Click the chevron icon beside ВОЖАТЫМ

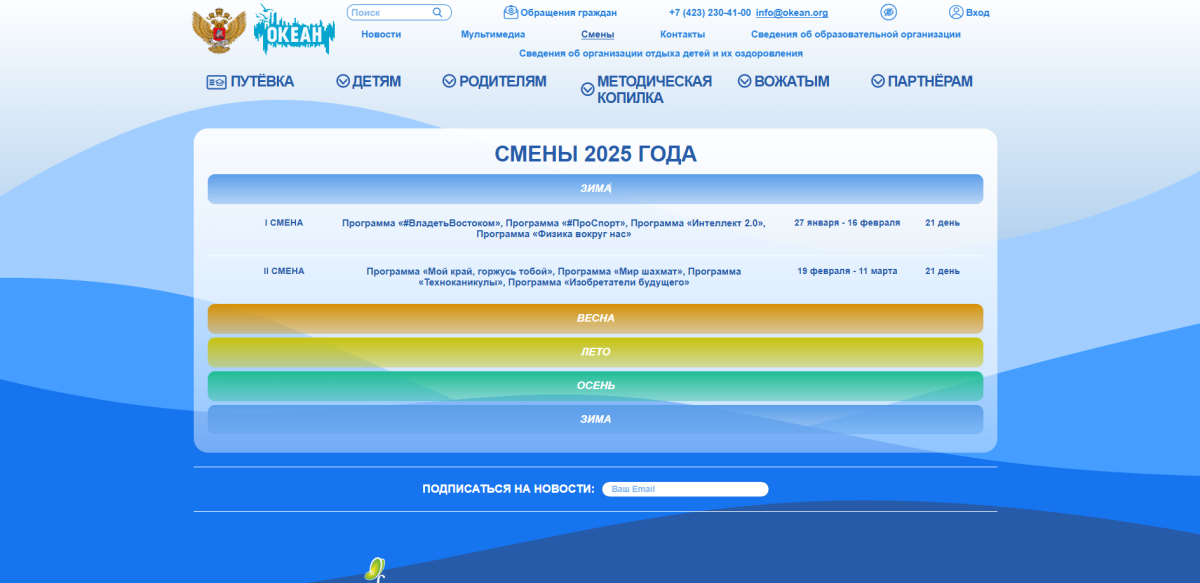tap(744, 82)
